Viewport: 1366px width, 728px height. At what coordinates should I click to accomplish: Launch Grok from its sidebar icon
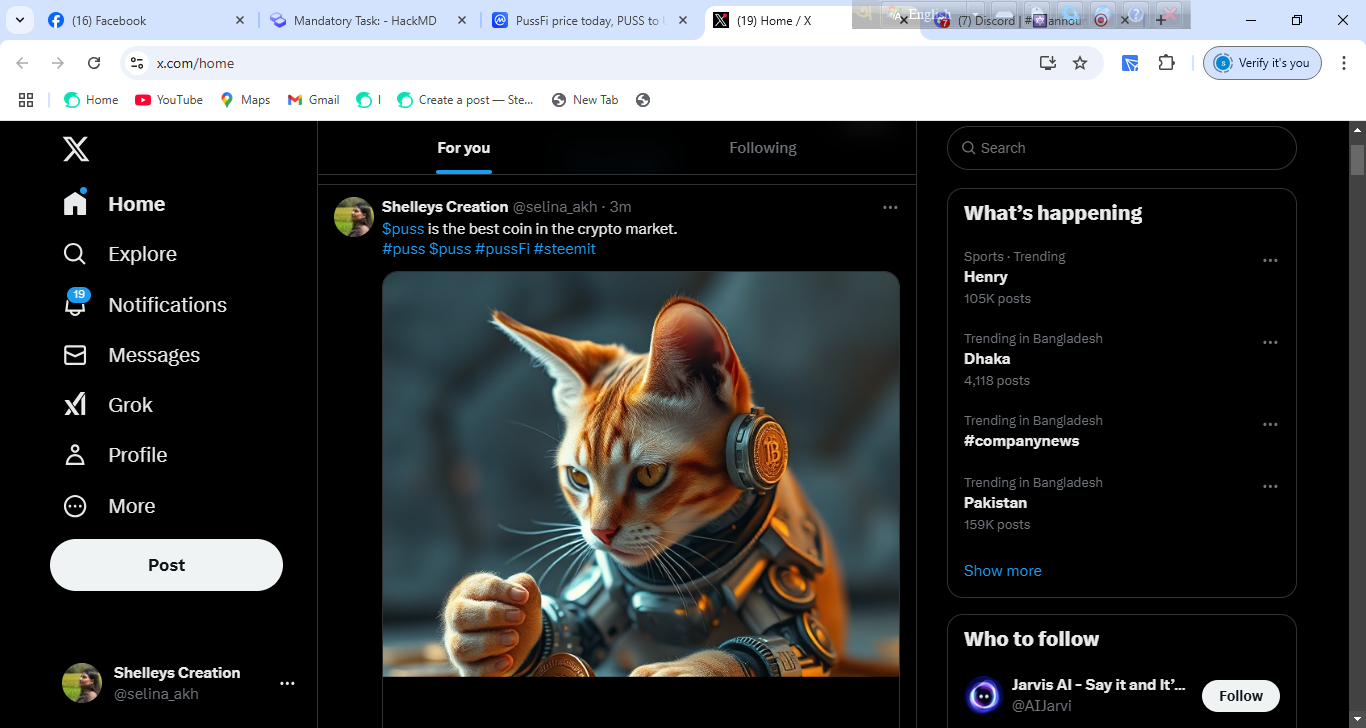pos(75,405)
